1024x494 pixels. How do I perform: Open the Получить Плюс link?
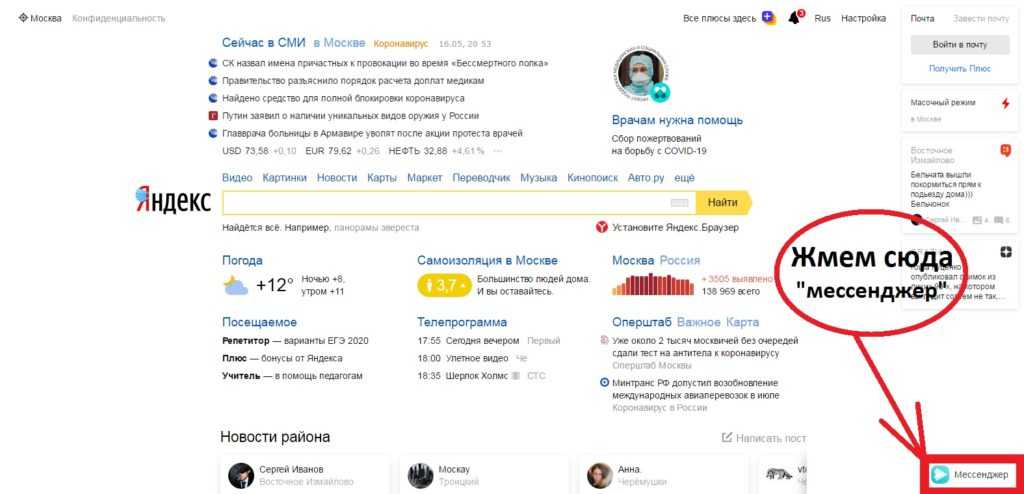pyautogui.click(x=959, y=68)
